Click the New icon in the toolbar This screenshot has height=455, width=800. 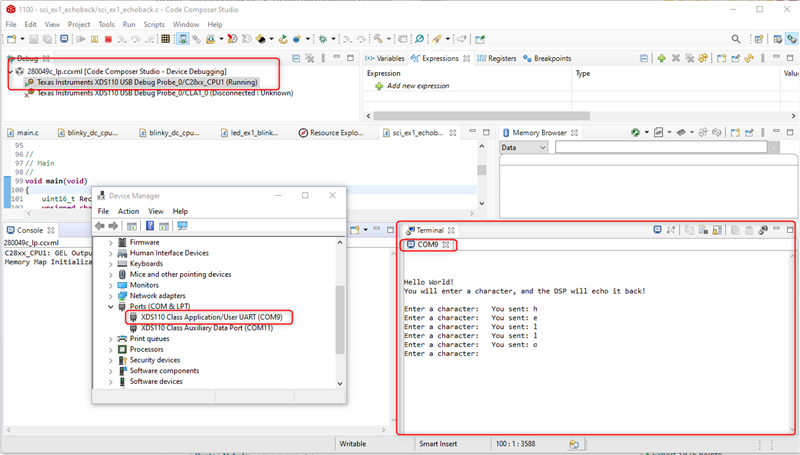12,39
